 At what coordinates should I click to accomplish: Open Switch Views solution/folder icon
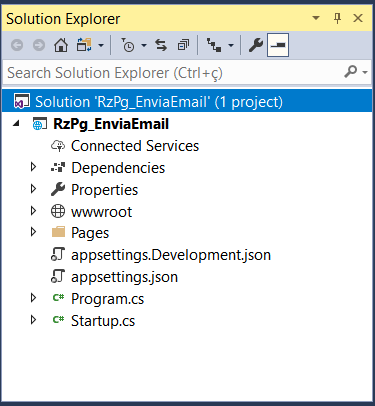pos(84,45)
